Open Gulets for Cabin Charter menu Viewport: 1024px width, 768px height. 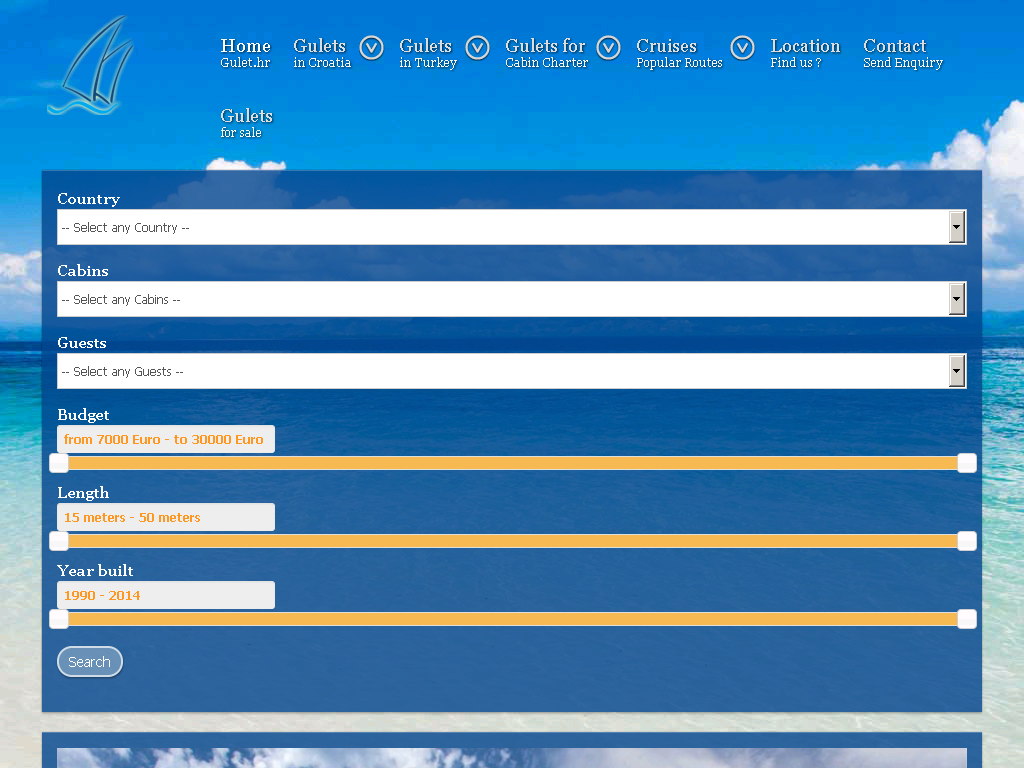click(547, 53)
